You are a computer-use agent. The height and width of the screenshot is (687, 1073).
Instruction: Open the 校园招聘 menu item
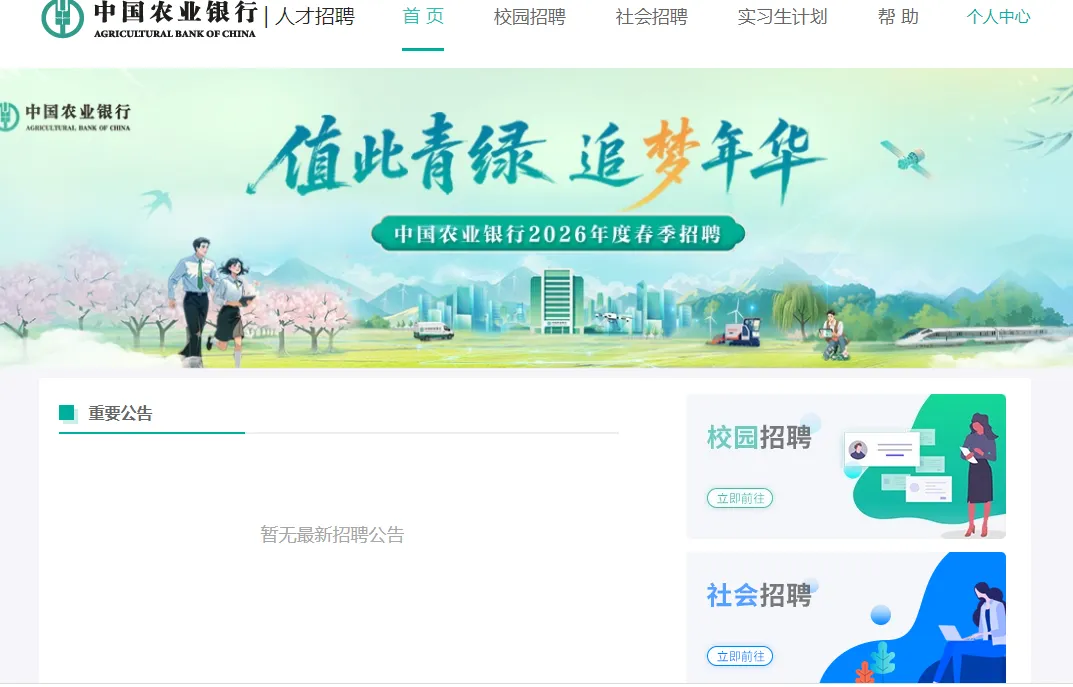point(530,16)
